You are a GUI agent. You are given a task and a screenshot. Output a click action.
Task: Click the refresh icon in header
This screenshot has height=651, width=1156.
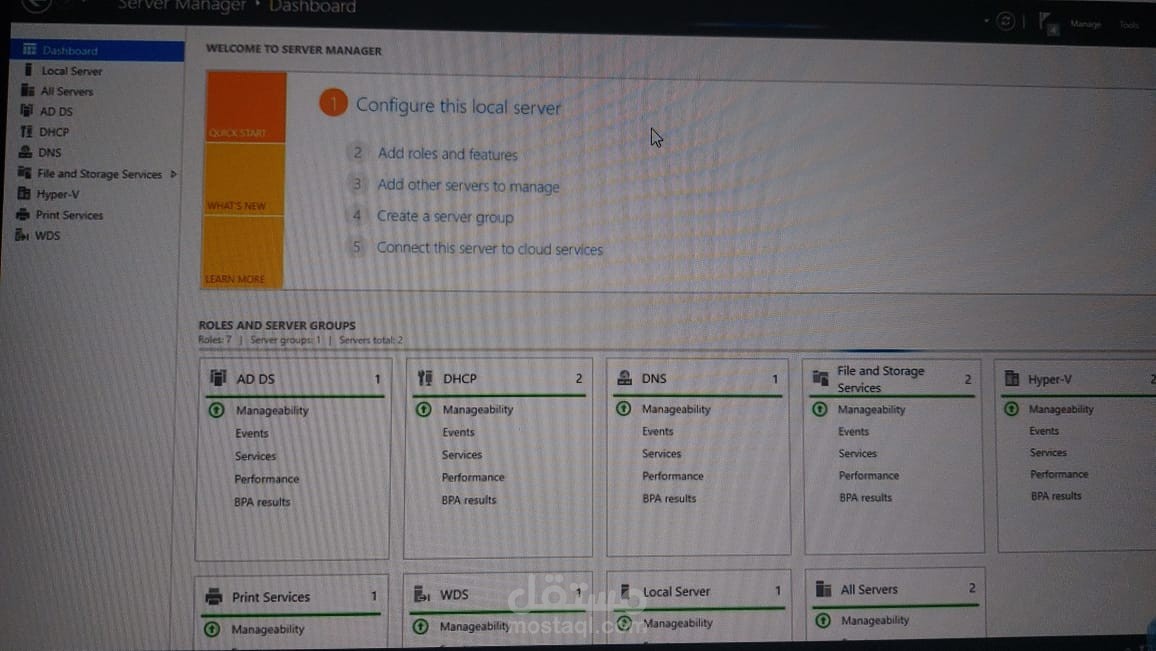click(x=1005, y=21)
